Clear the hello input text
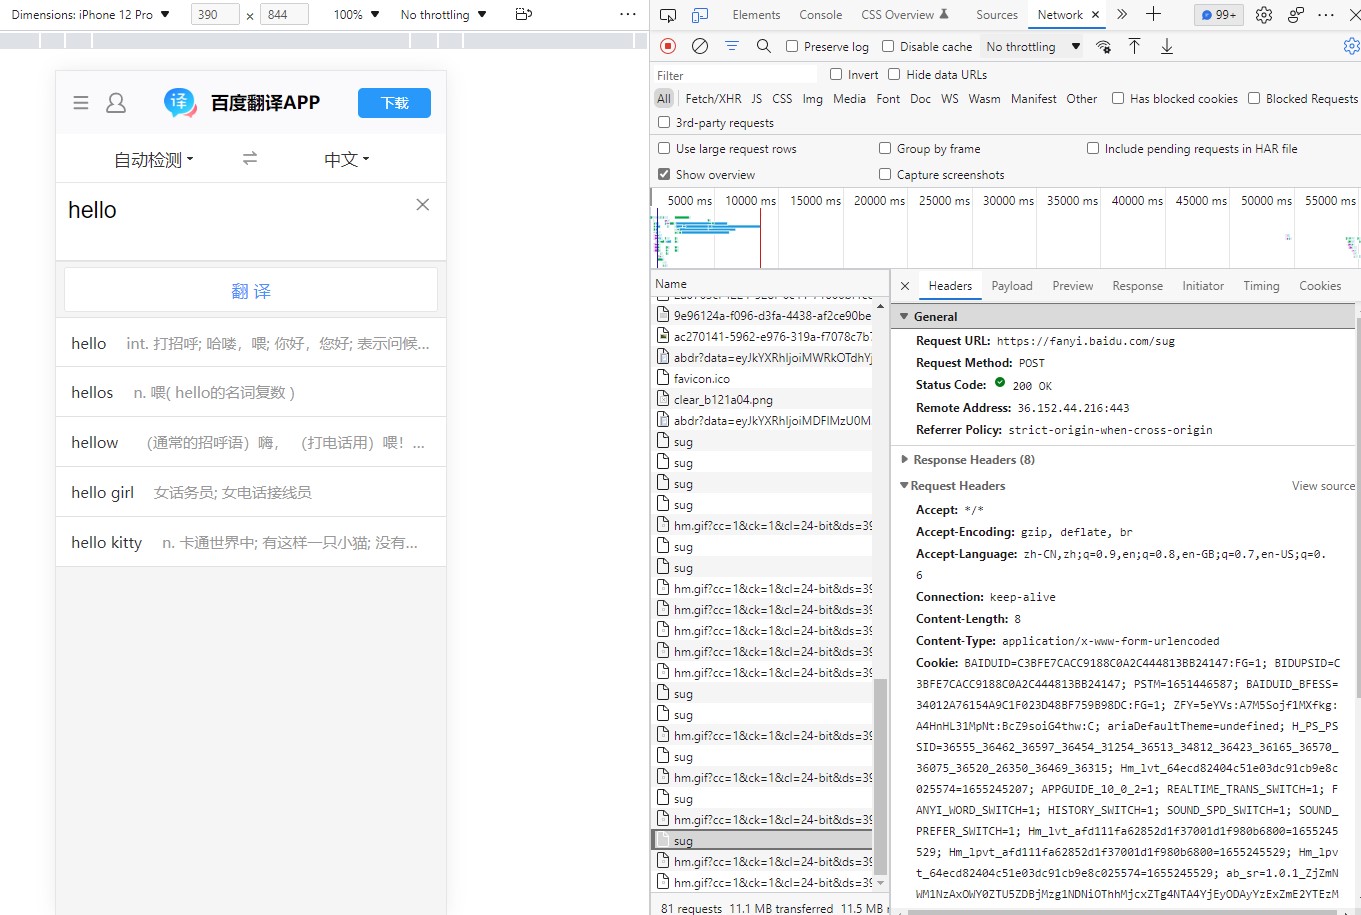The width and height of the screenshot is (1361, 915). tap(423, 204)
